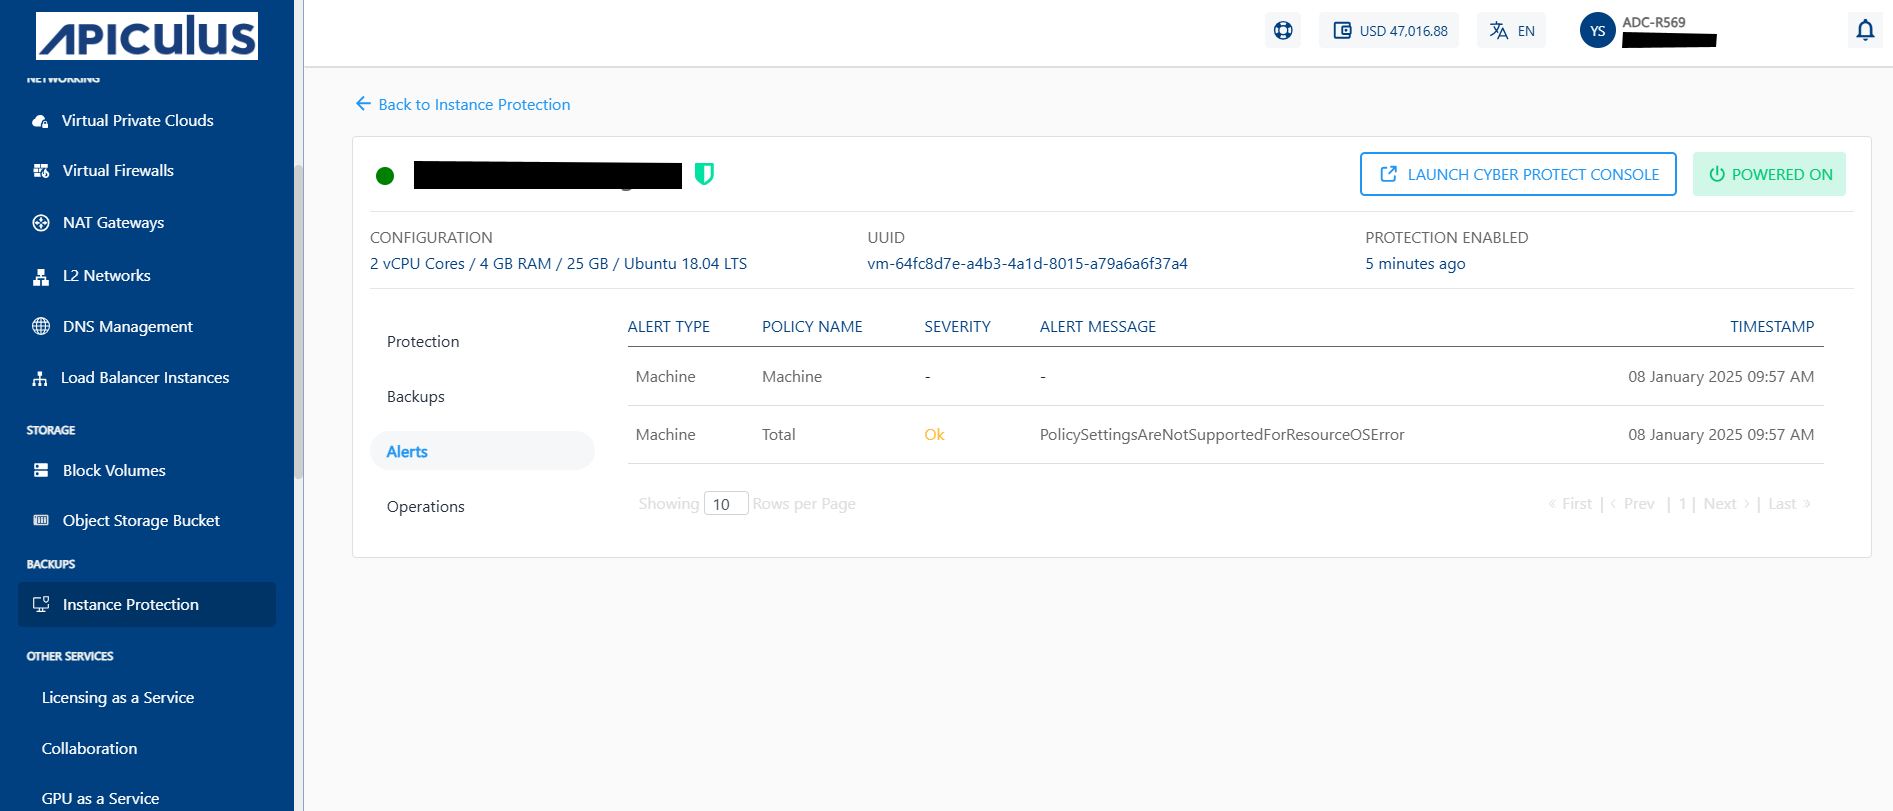Open the USD wallet balance

tap(1389, 30)
